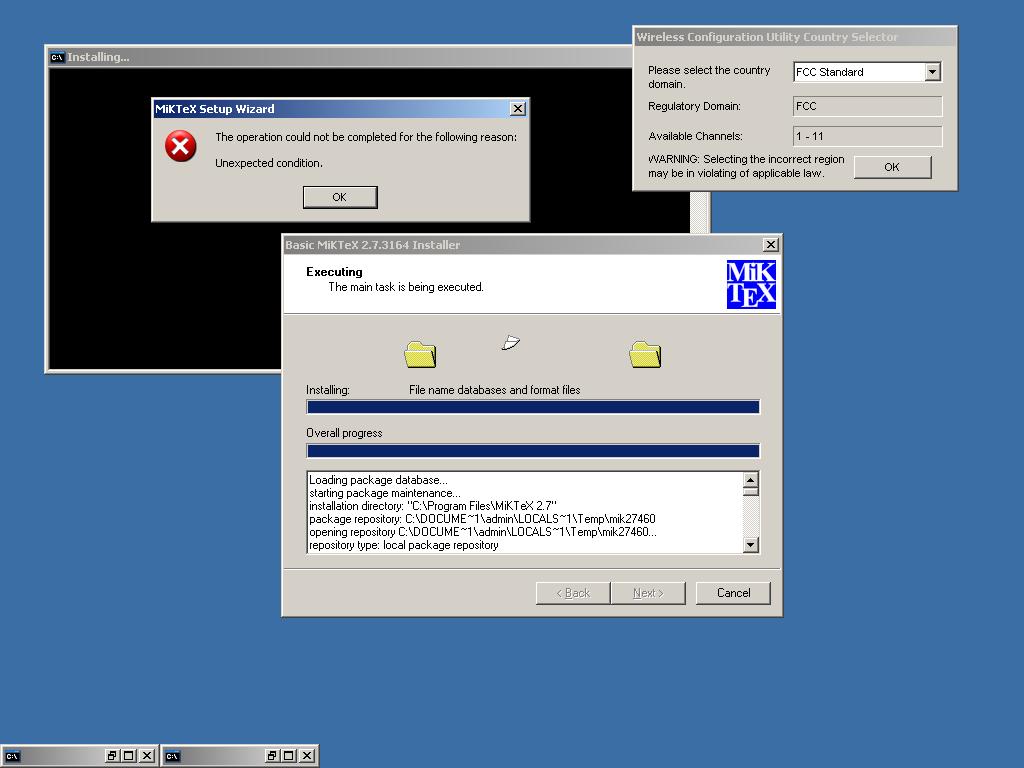Click the 'opening repository' log line
The height and width of the screenshot is (768, 1024).
483,532
